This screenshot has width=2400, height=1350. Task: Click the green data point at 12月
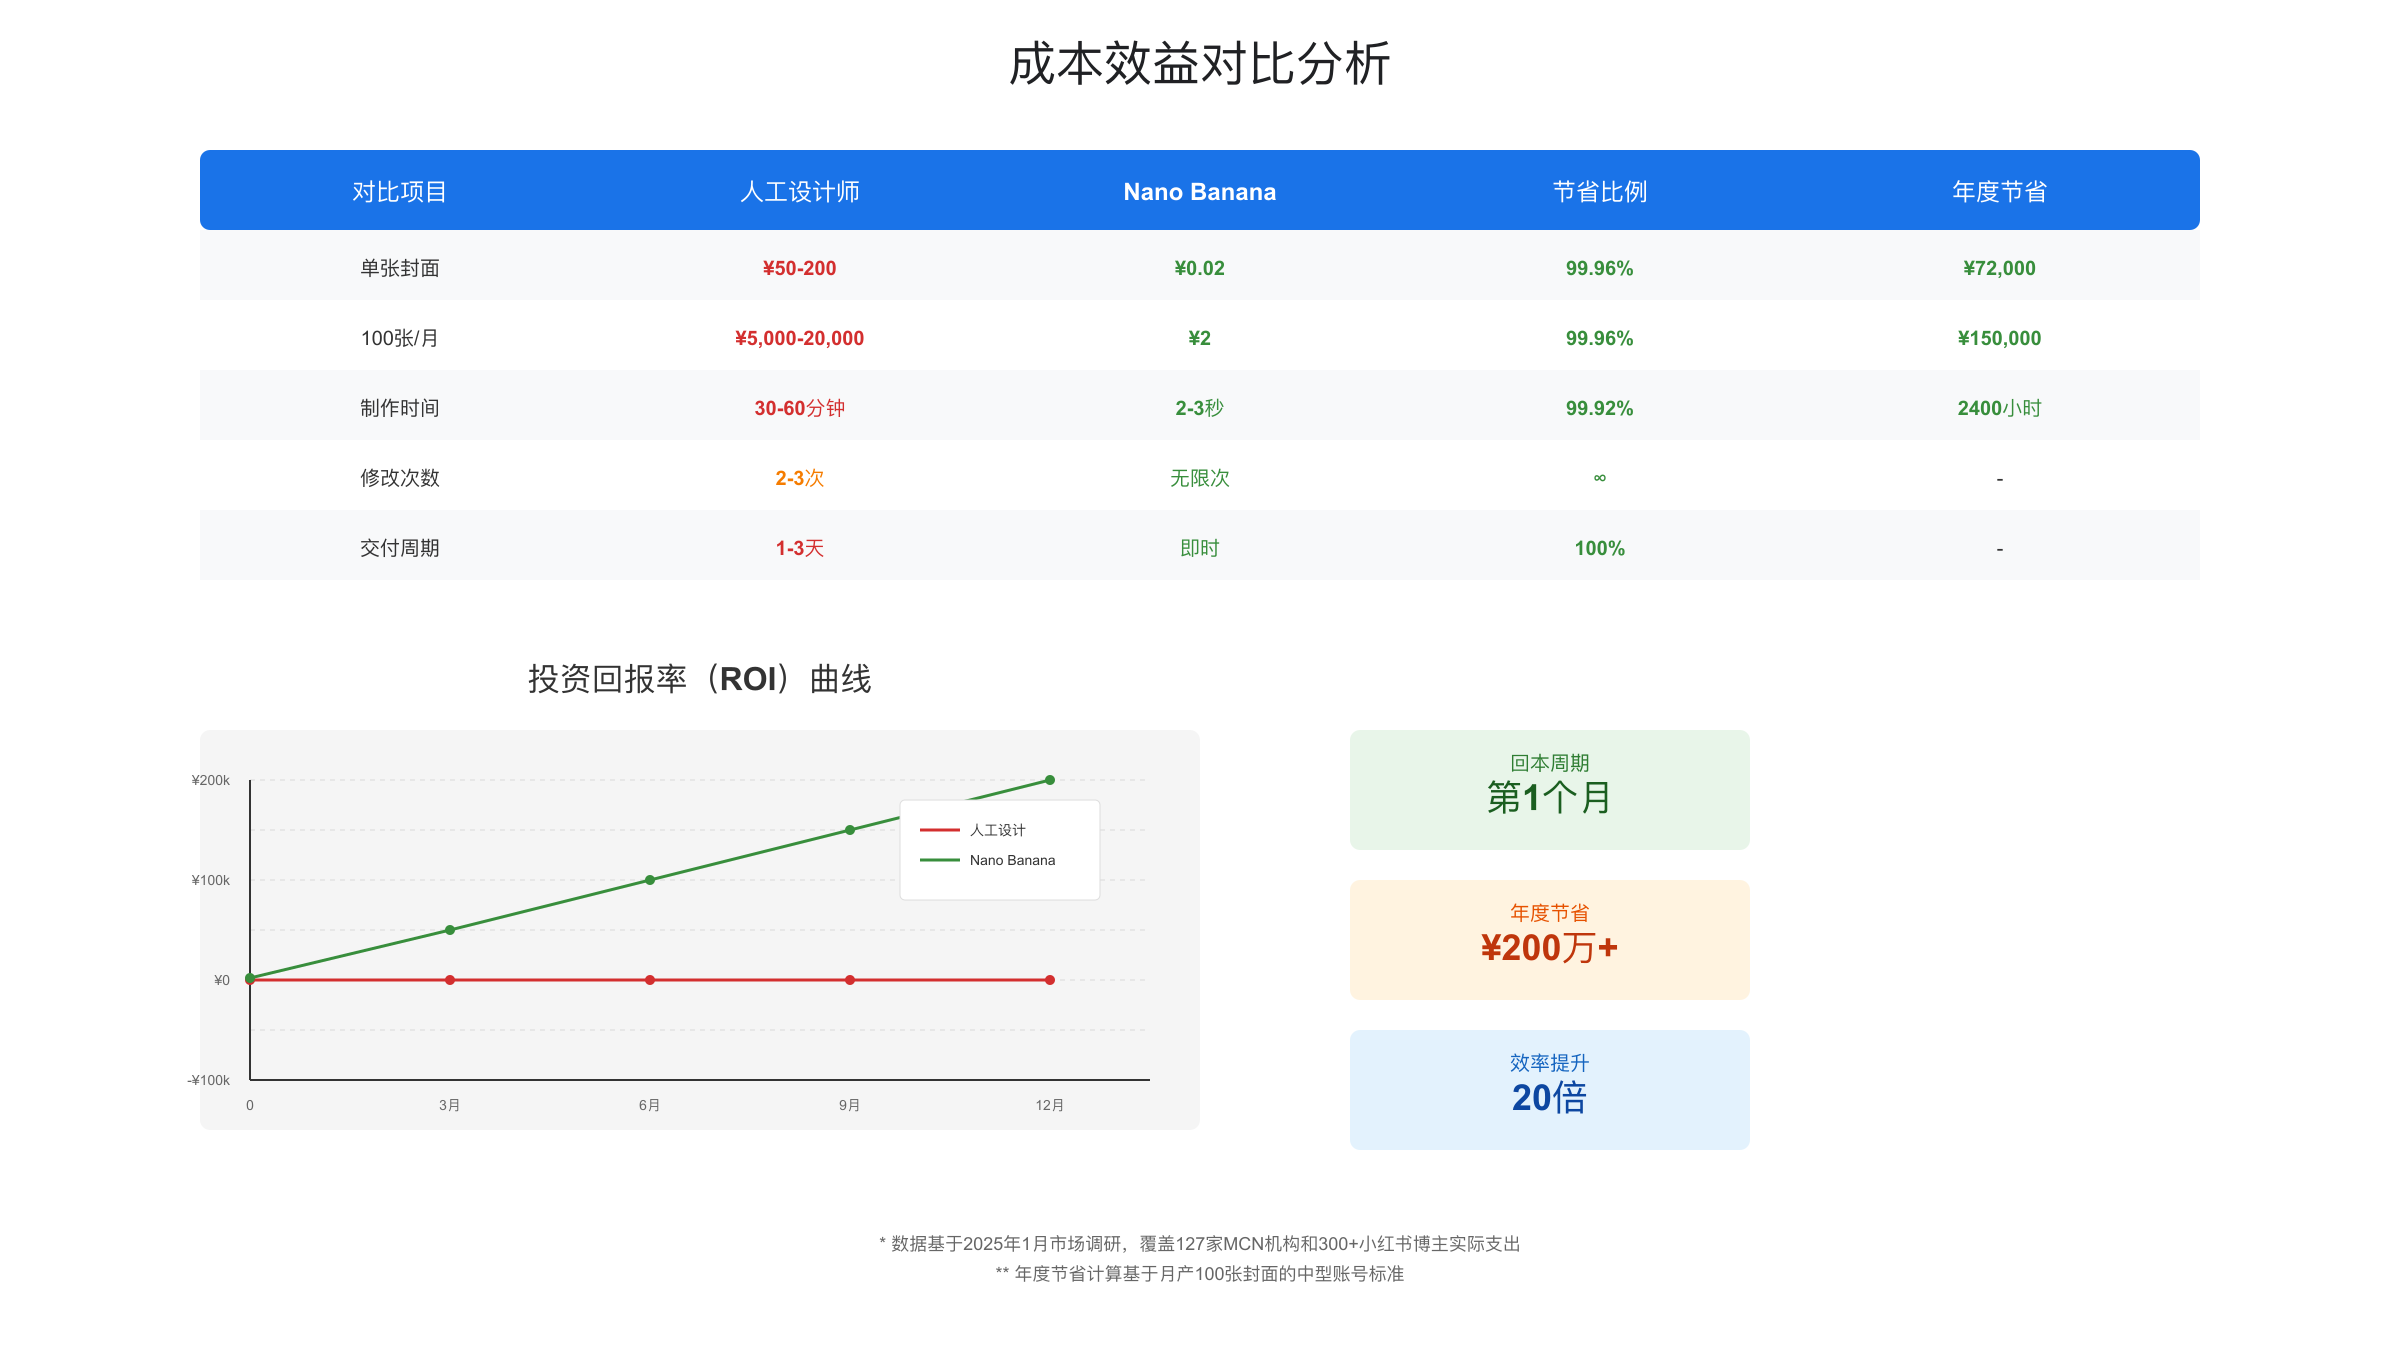click(1049, 780)
